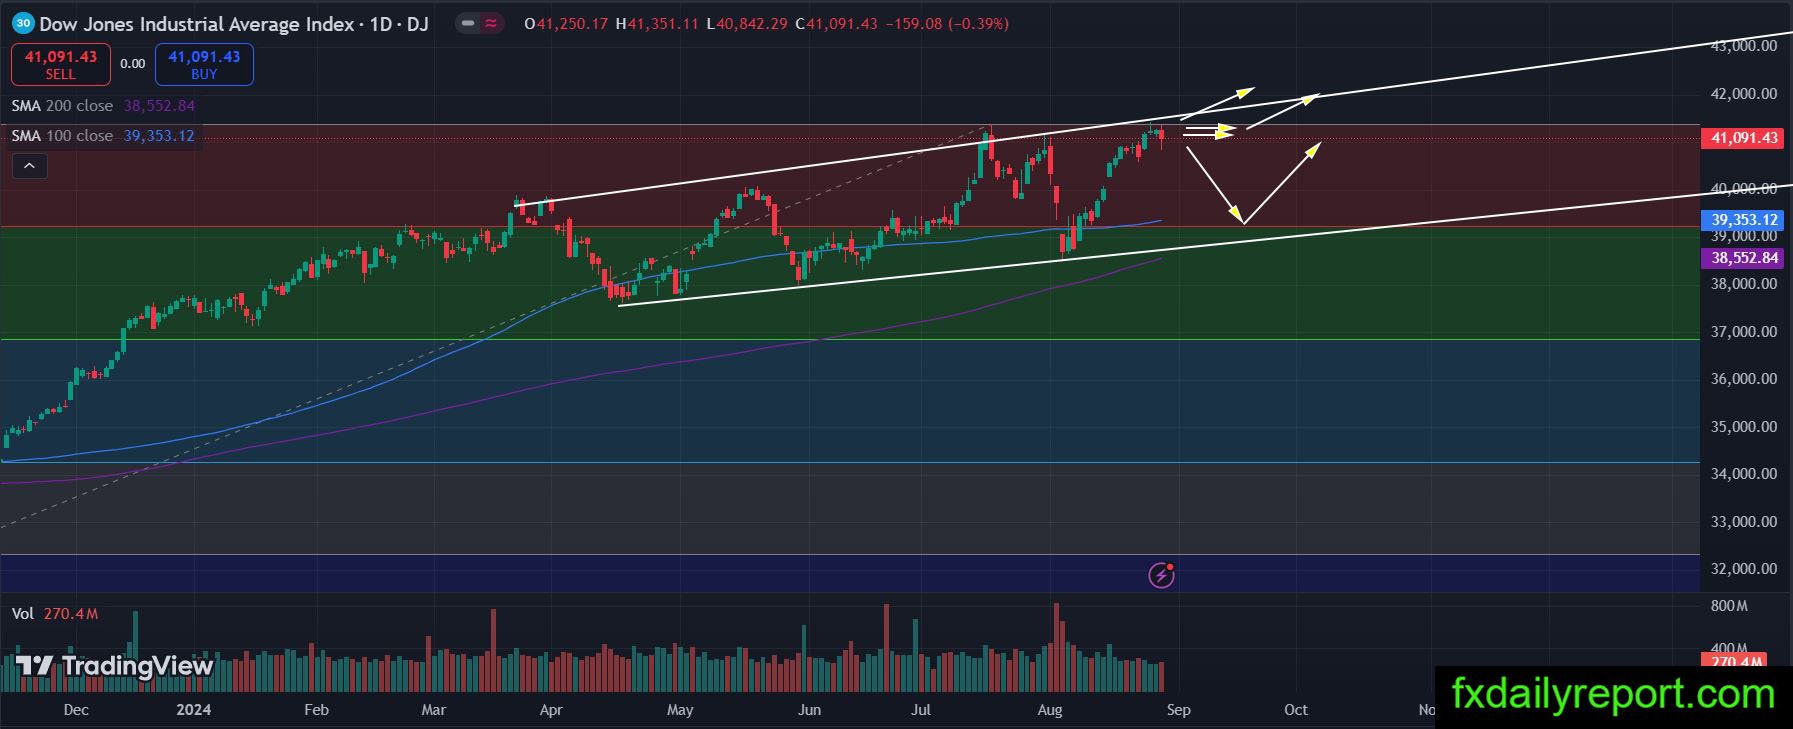Image resolution: width=1793 pixels, height=729 pixels.
Task: Click the gray pill status icon beside DJ
Action: click(x=467, y=23)
